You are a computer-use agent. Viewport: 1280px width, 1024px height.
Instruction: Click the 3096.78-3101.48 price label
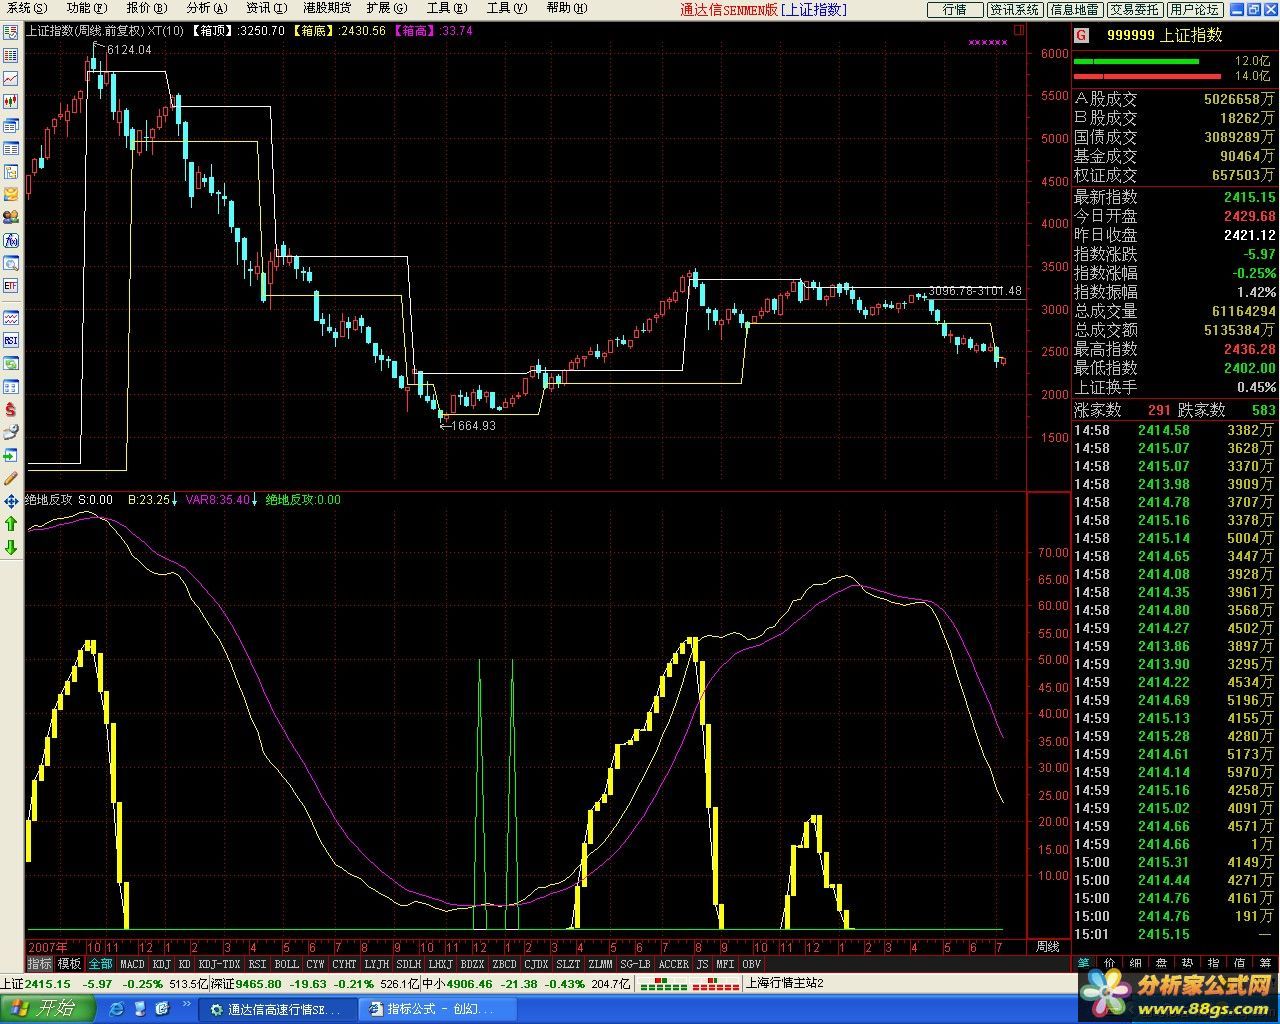(x=975, y=291)
